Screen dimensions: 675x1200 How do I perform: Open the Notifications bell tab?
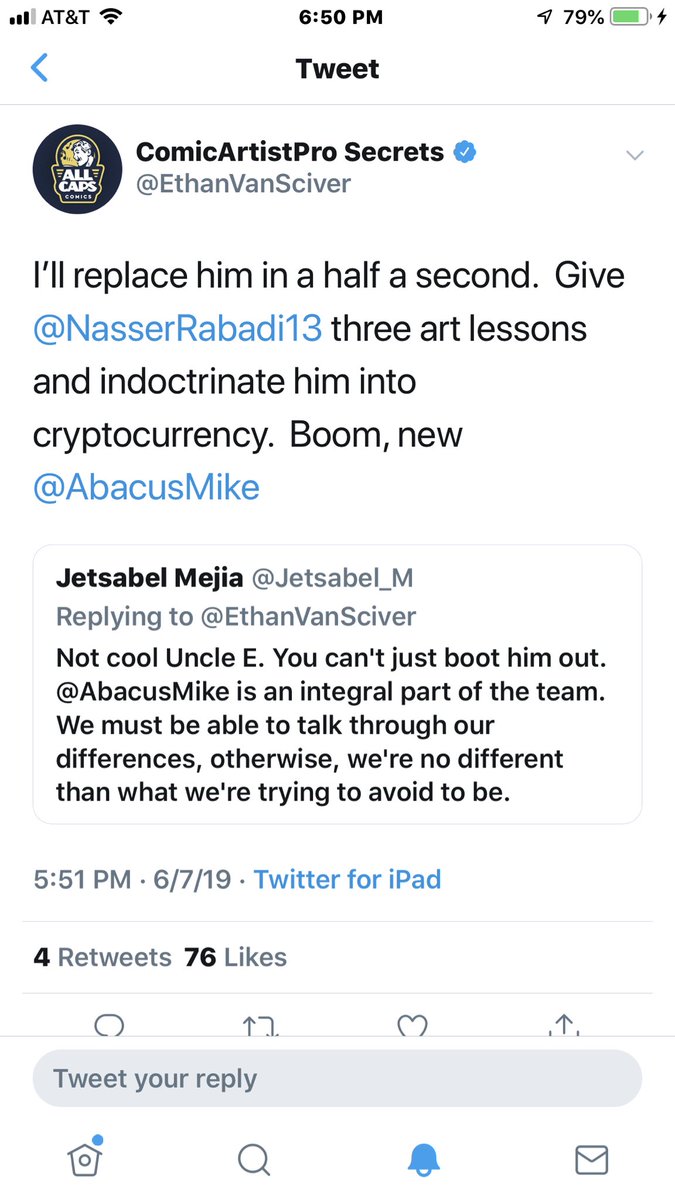(424, 1159)
